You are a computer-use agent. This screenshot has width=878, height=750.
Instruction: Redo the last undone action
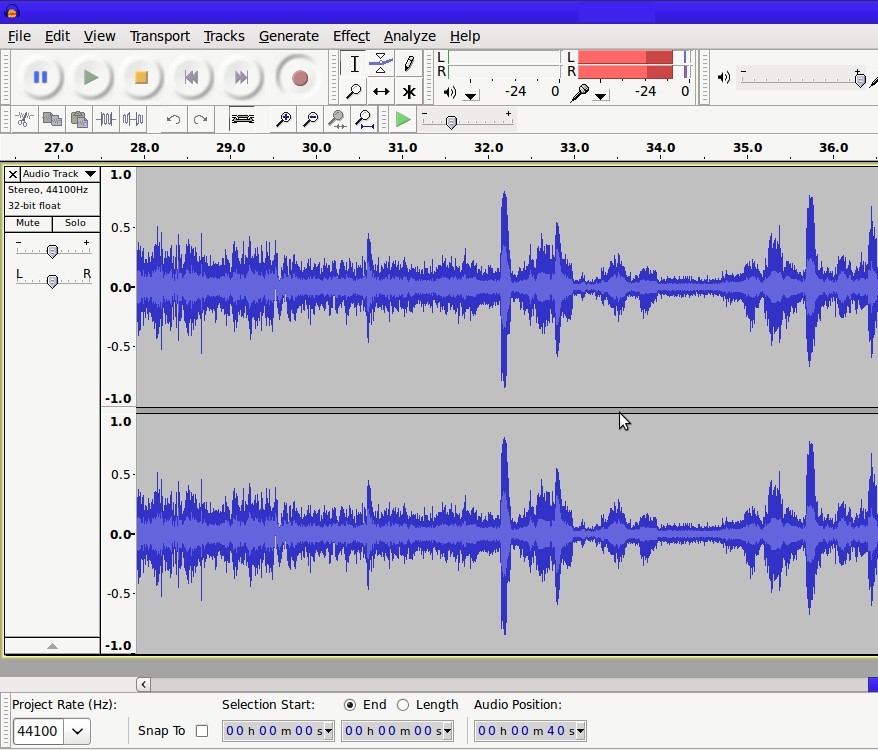coord(200,119)
